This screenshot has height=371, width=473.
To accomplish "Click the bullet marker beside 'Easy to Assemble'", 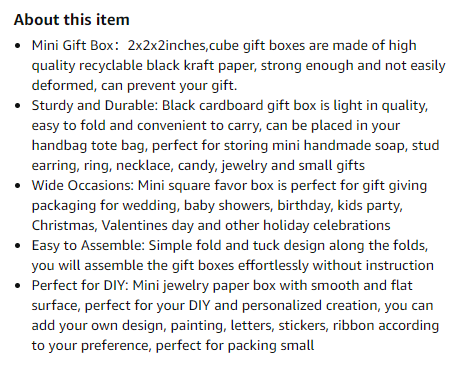I will pyautogui.click(x=18, y=246).
